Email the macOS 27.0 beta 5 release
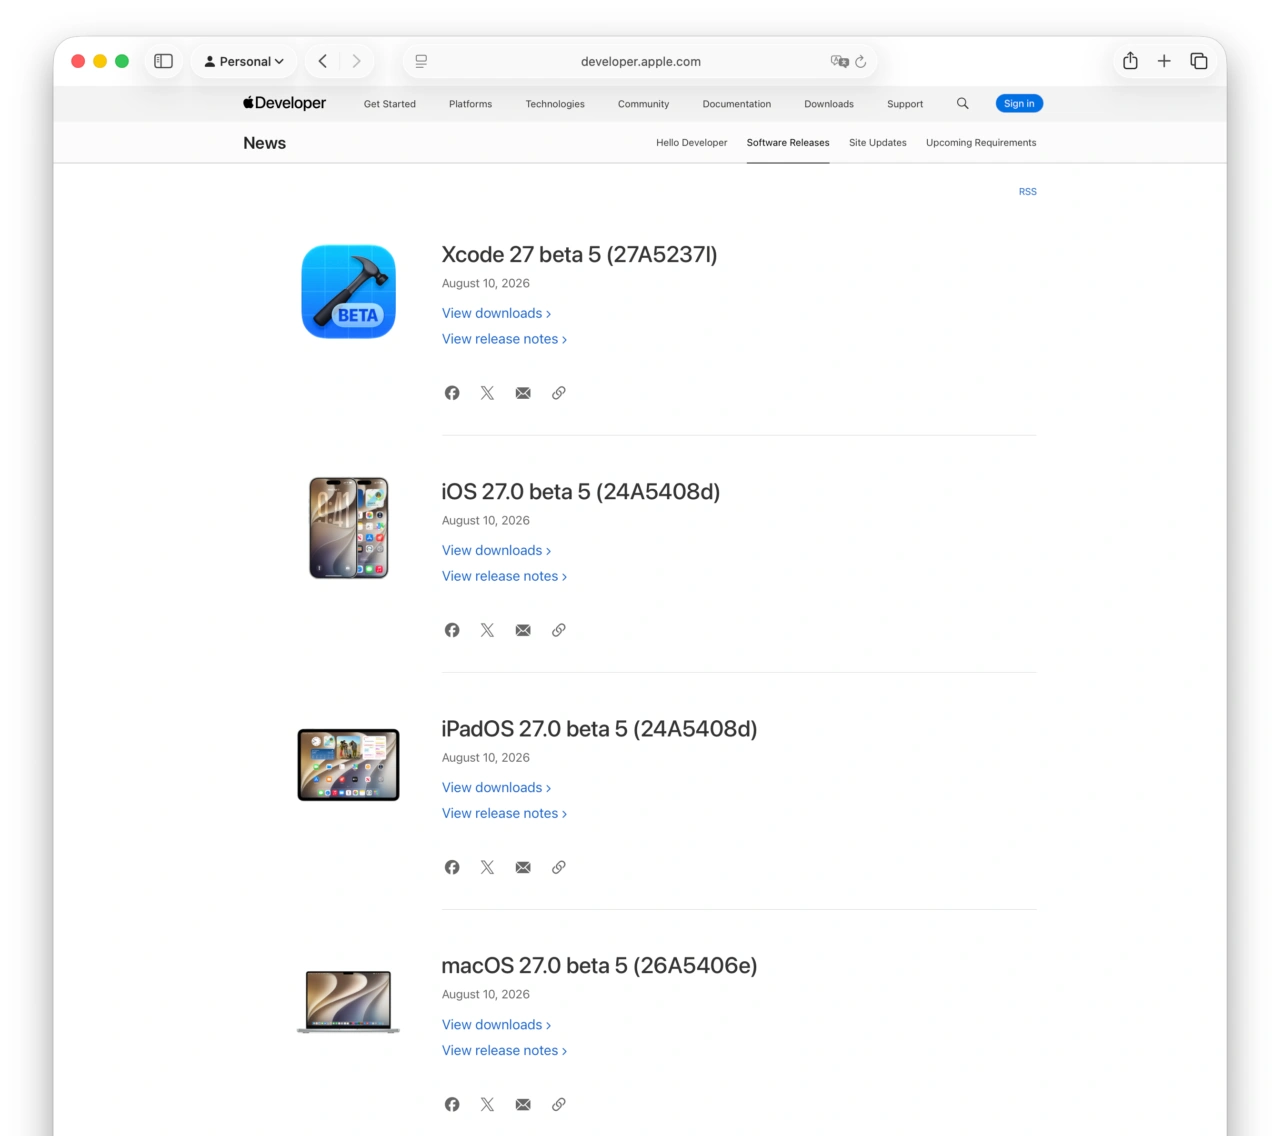 [x=523, y=1104]
